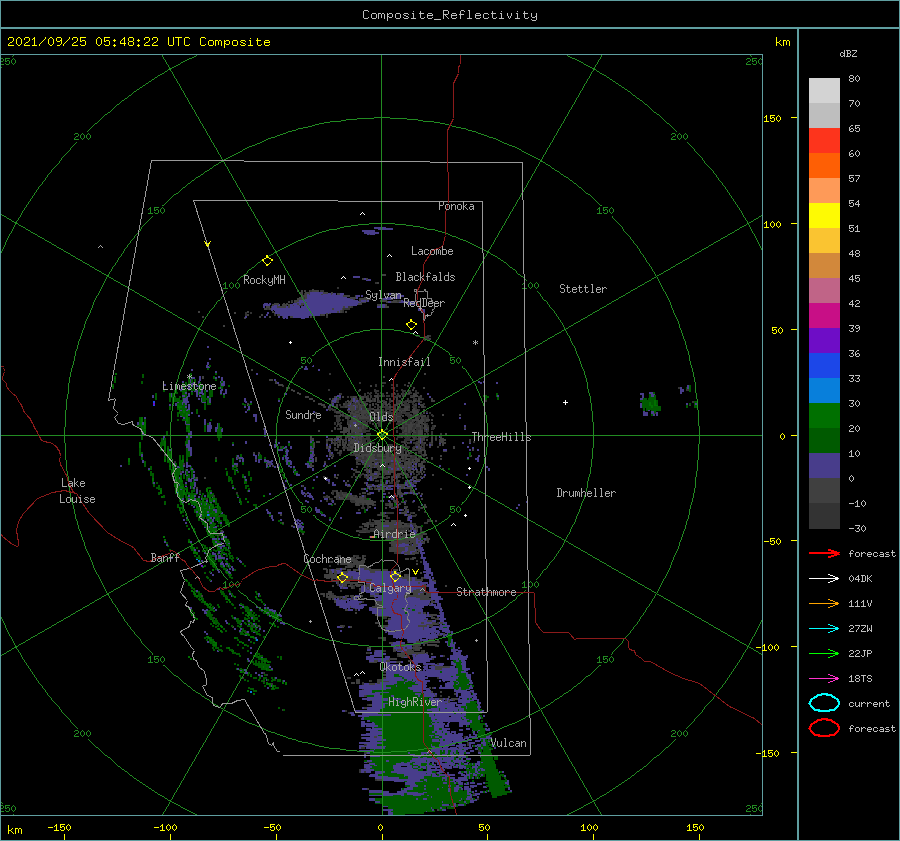Viewport: 900px width, 841px height.
Task: Select the bright green 20-30 dBZ swatch
Action: tap(824, 416)
